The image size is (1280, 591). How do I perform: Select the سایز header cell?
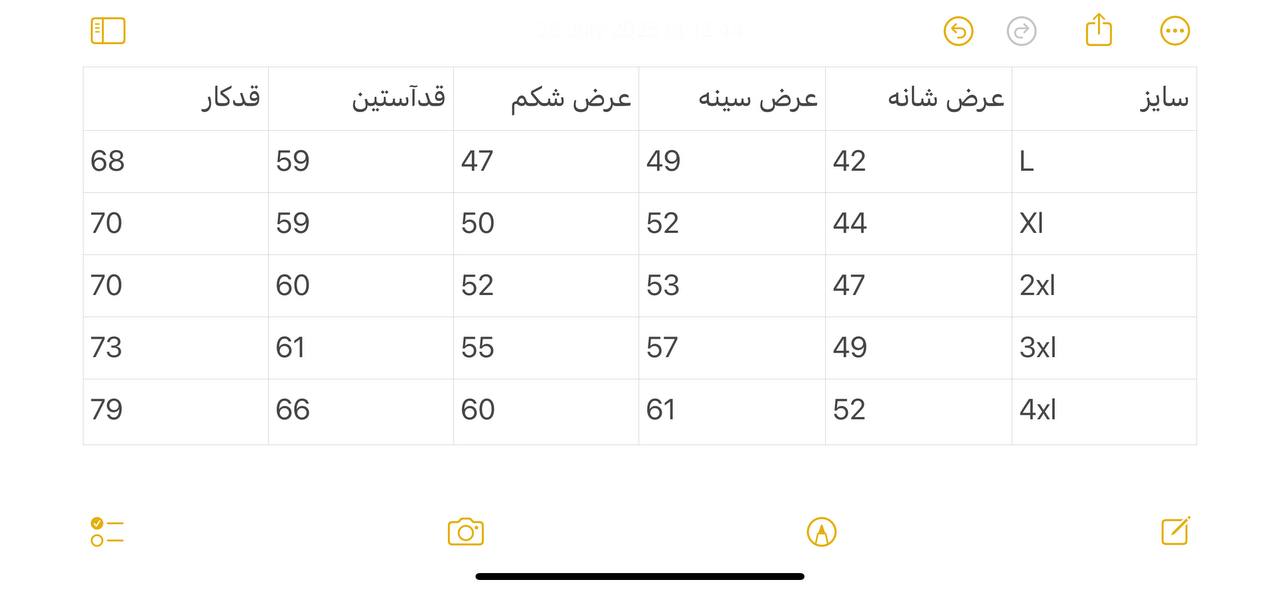1104,98
